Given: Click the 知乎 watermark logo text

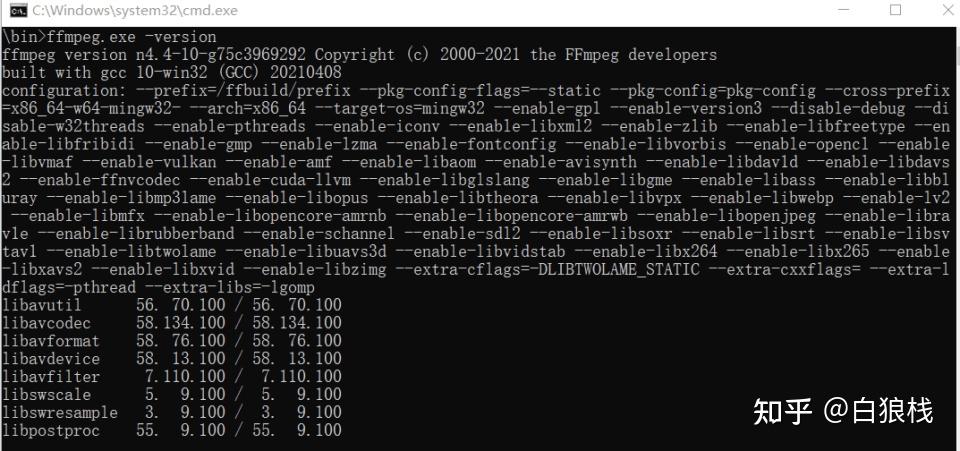Looking at the screenshot, I should tap(783, 410).
